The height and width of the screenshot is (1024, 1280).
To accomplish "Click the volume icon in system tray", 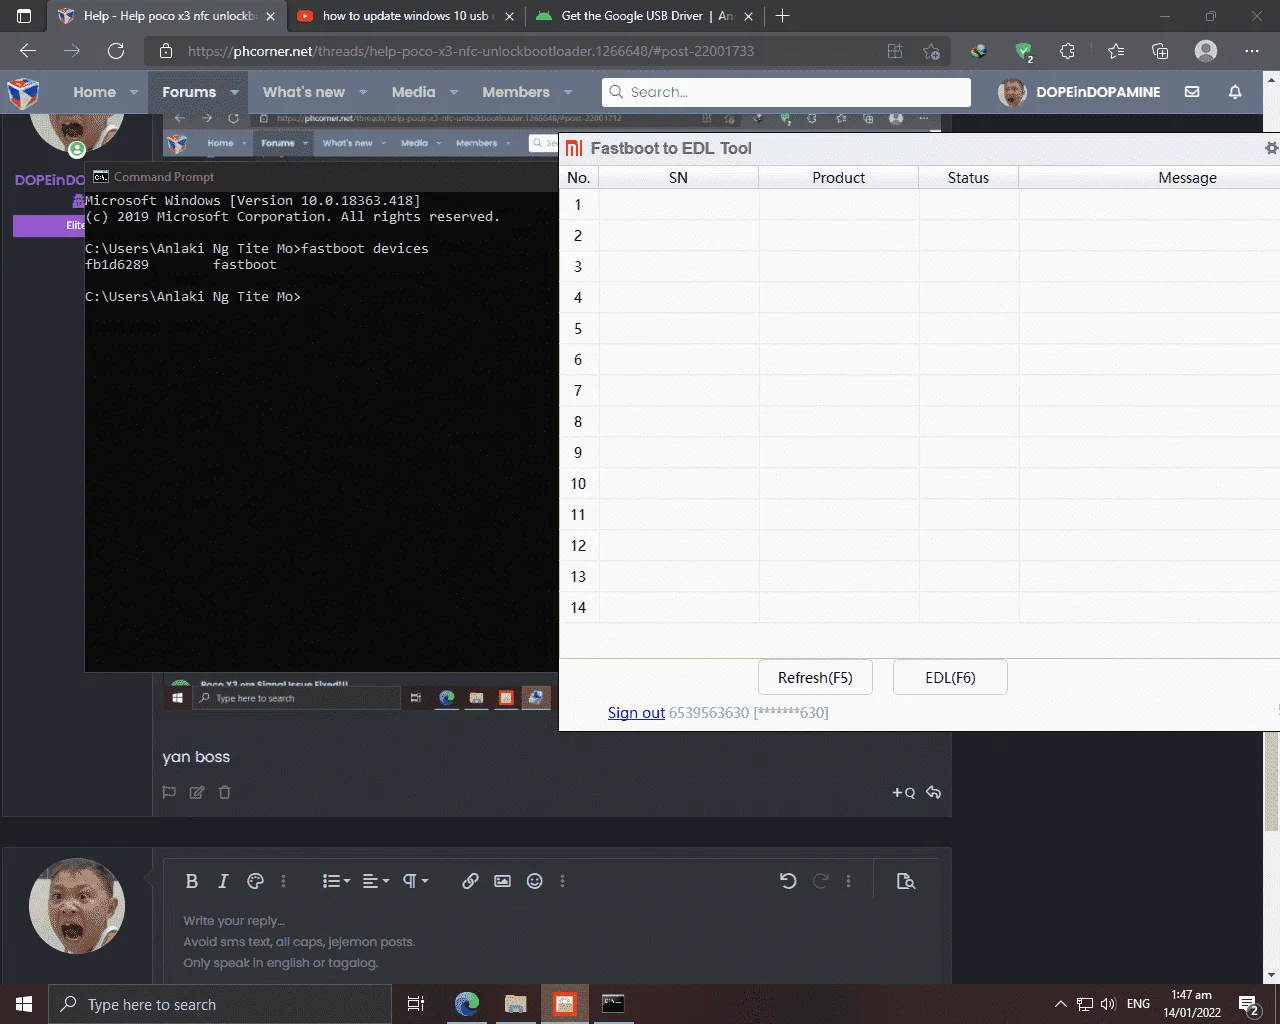I will click(1108, 1004).
